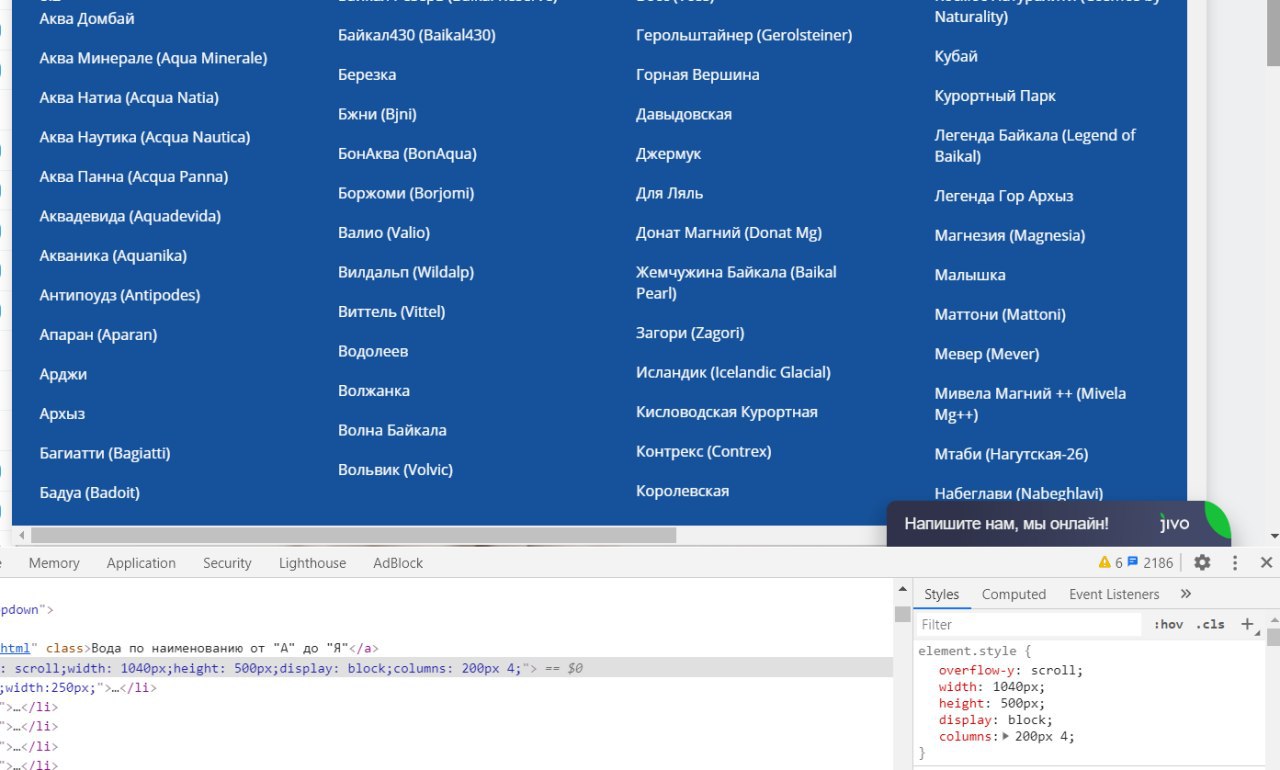Close the DevTools panel
This screenshot has height=770, width=1280.
point(1266,563)
